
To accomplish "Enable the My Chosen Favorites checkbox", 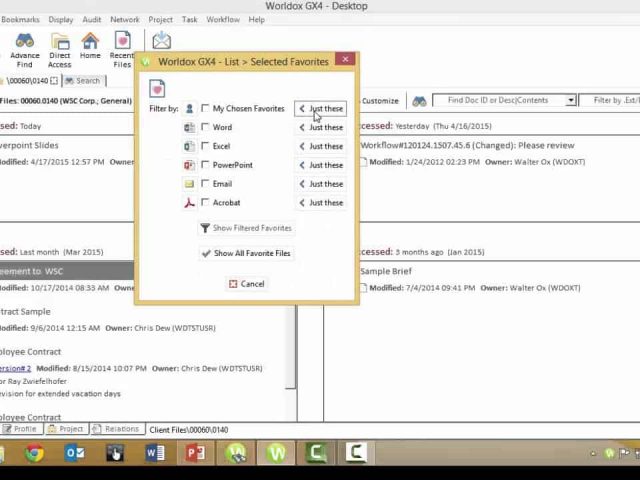I will coord(205,108).
